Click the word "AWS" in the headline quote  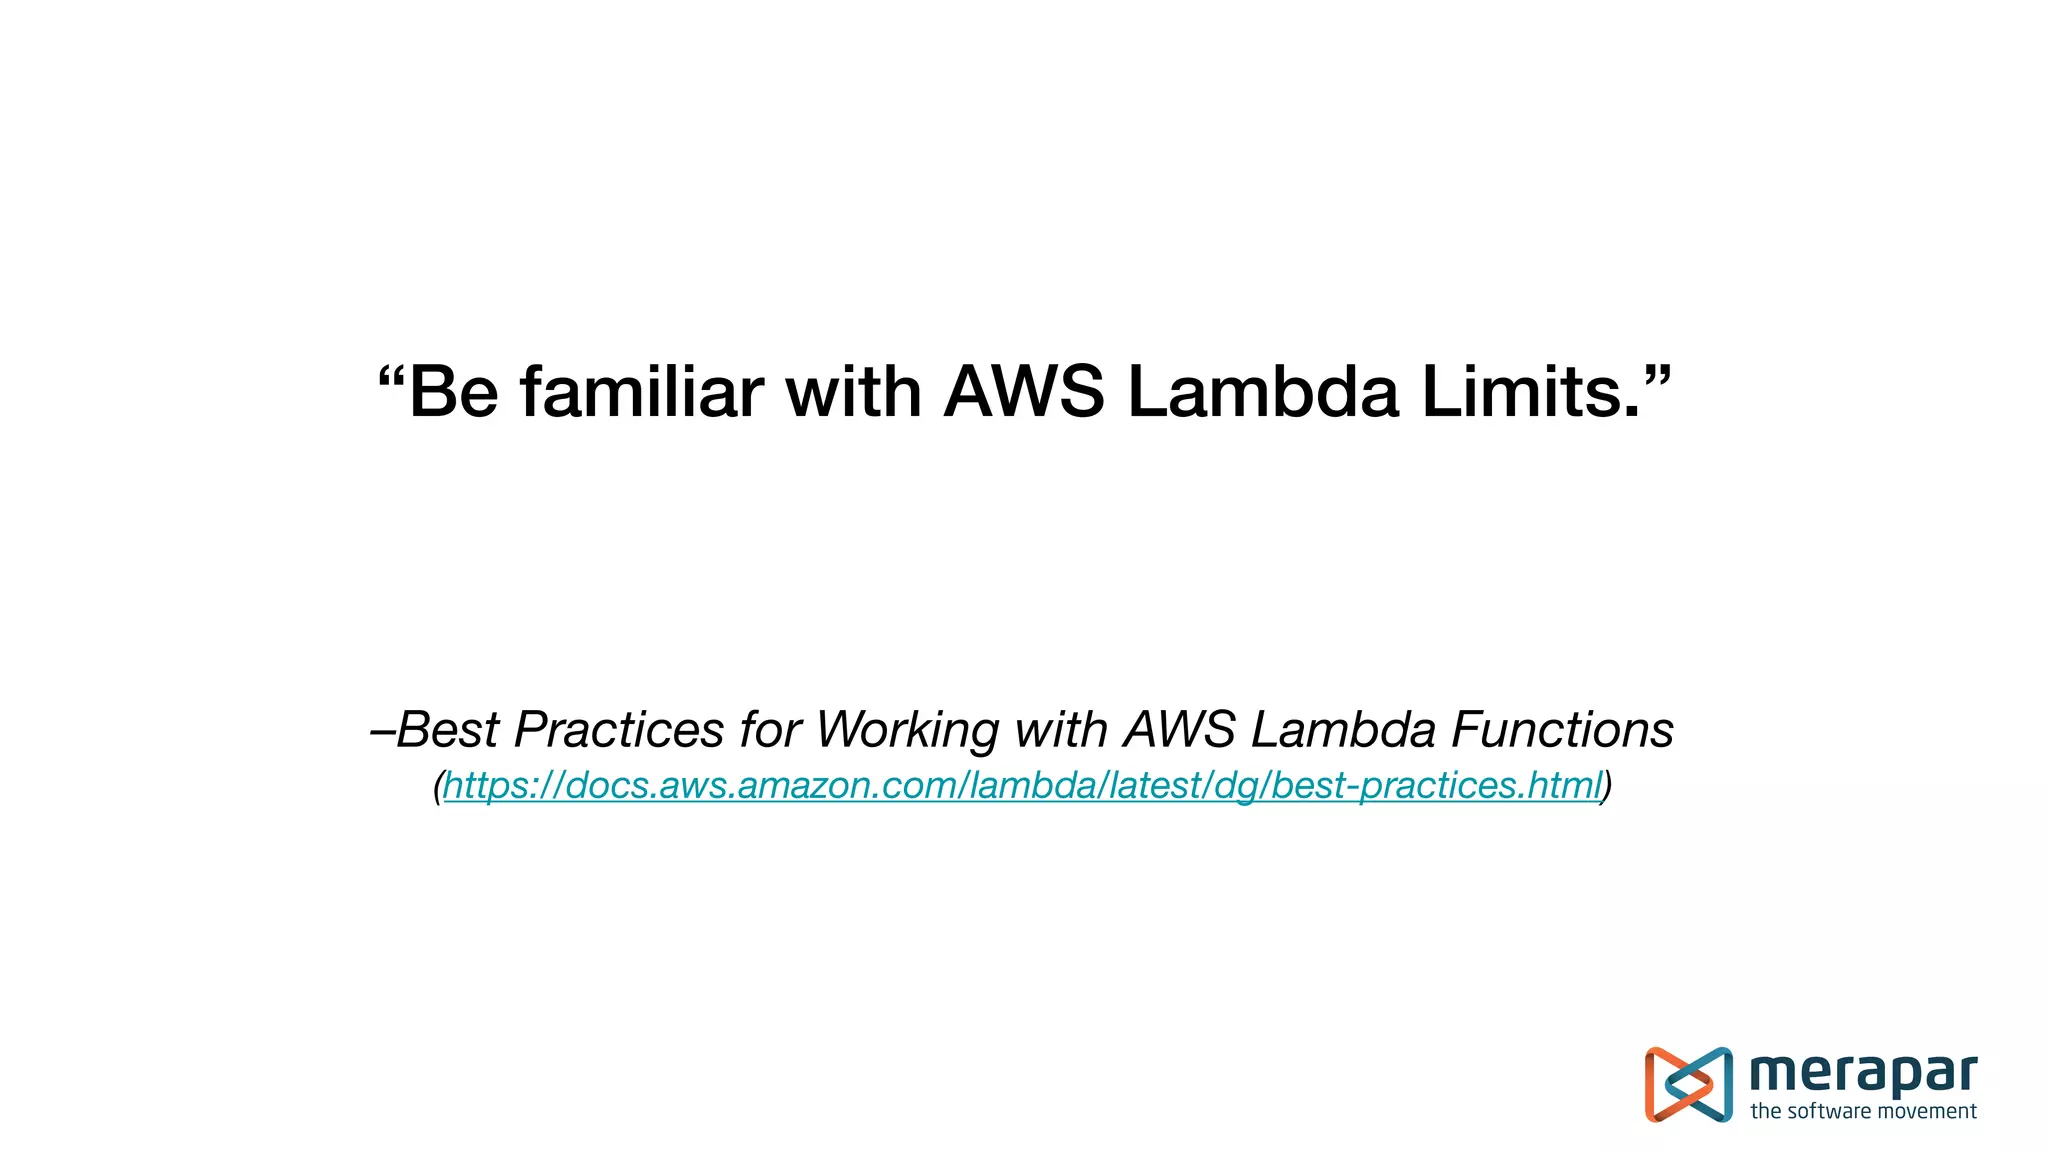pyautogui.click(x=1024, y=391)
